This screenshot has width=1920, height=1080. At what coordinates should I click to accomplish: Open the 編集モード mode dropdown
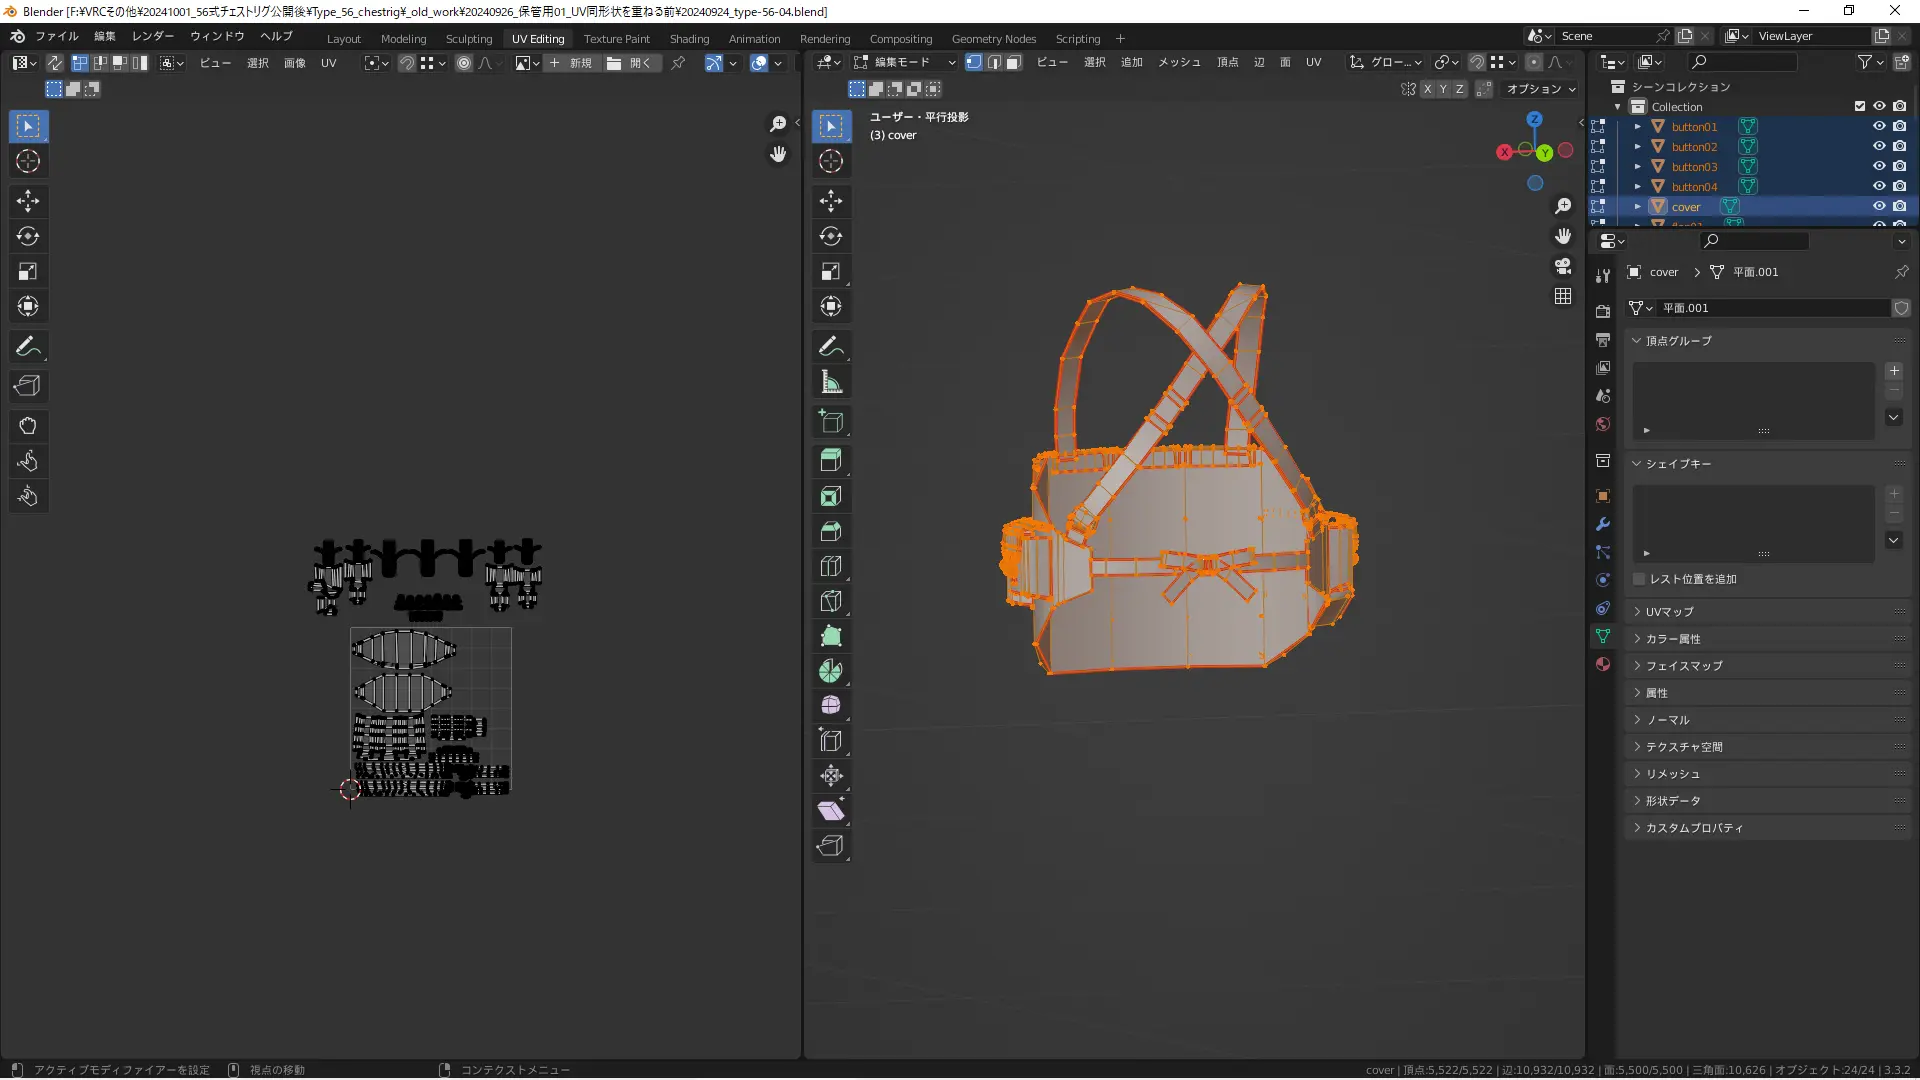pyautogui.click(x=905, y=62)
